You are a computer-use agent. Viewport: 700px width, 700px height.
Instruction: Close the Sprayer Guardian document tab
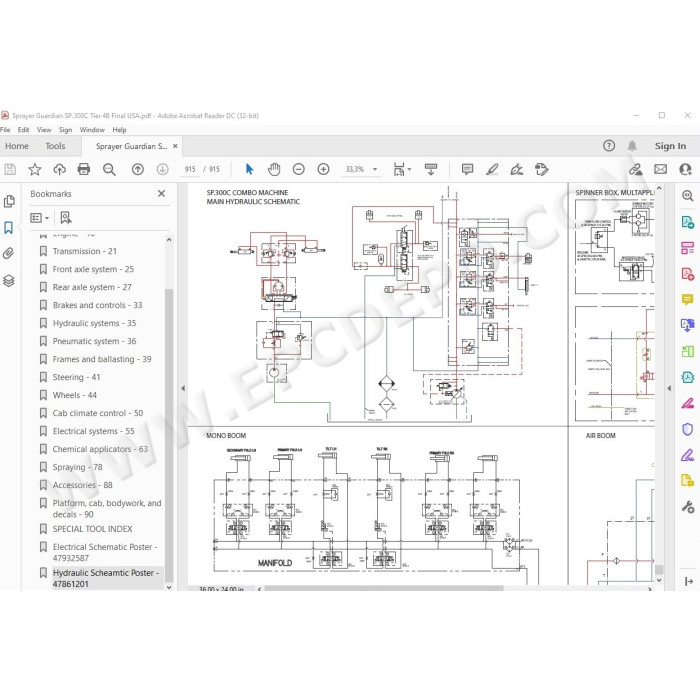click(175, 146)
